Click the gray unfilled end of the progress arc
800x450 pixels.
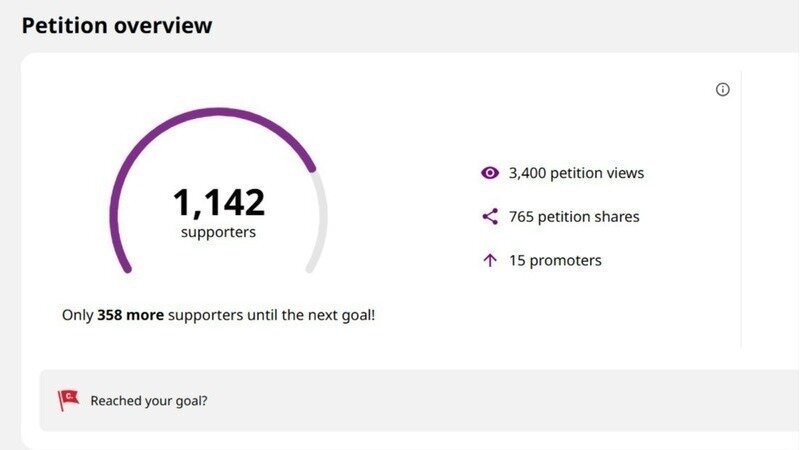pos(322,225)
